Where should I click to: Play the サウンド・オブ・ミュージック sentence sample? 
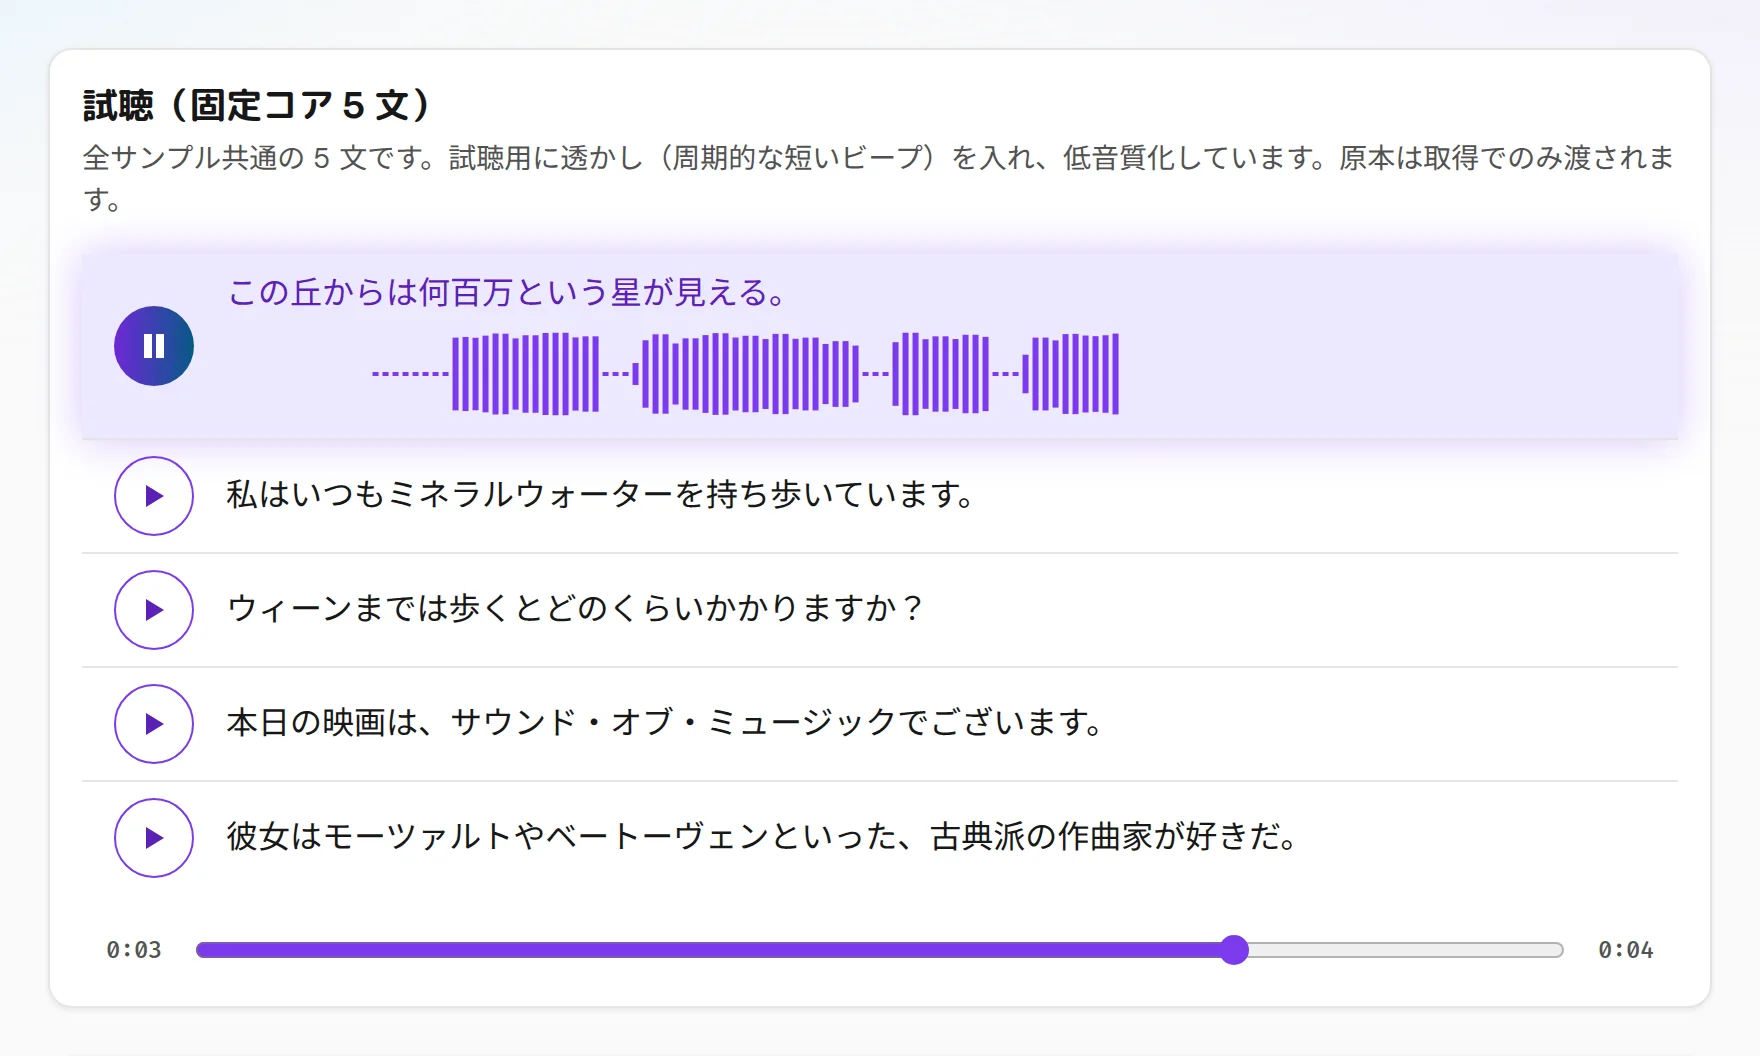(x=154, y=724)
